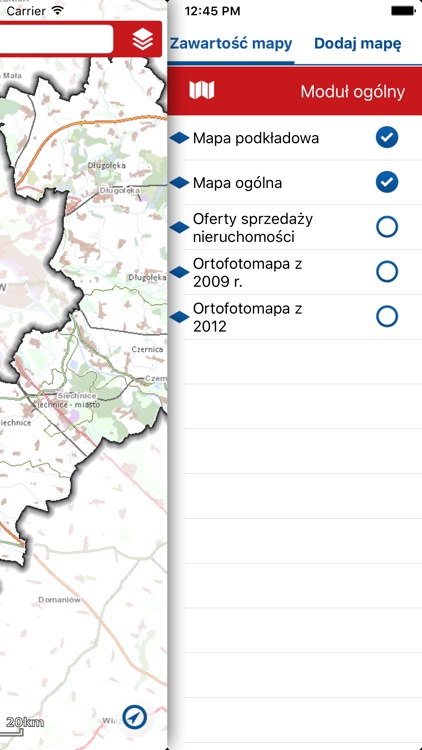The height and width of the screenshot is (750, 422).
Task: Uncheck the Mapa podkładowa layer
Action: click(x=387, y=138)
